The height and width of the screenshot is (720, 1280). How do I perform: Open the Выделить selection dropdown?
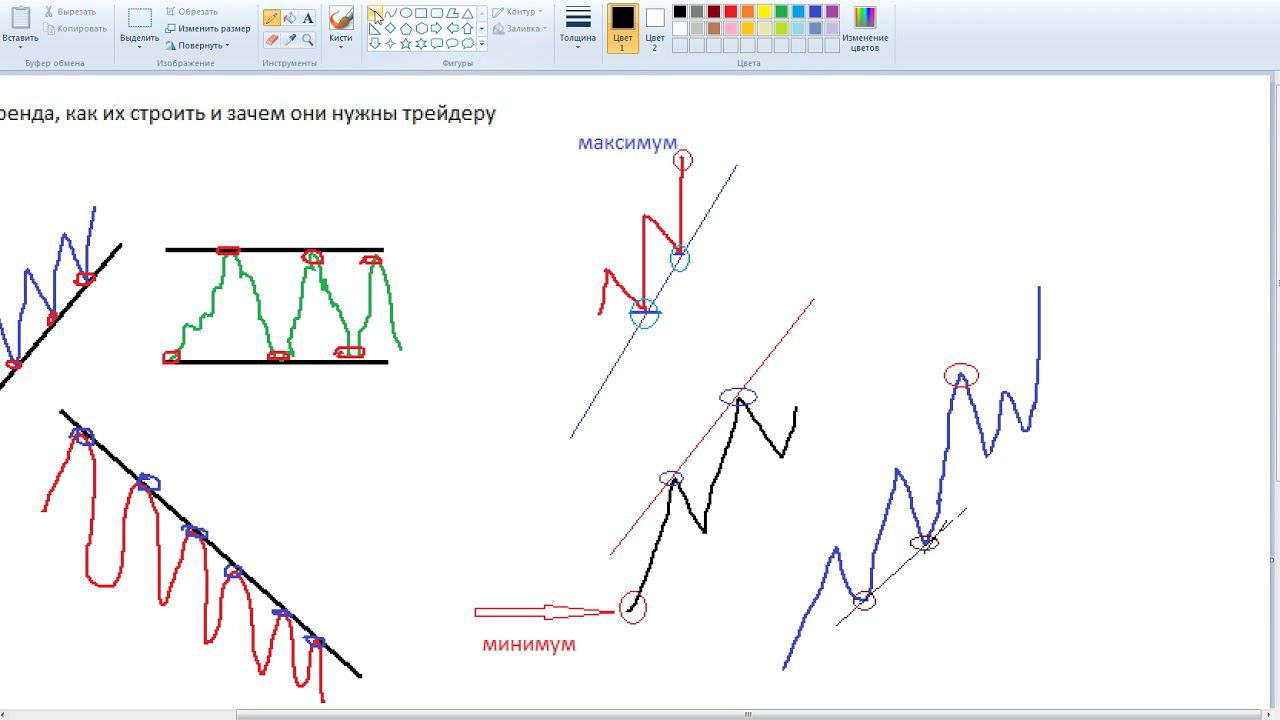pos(139,47)
